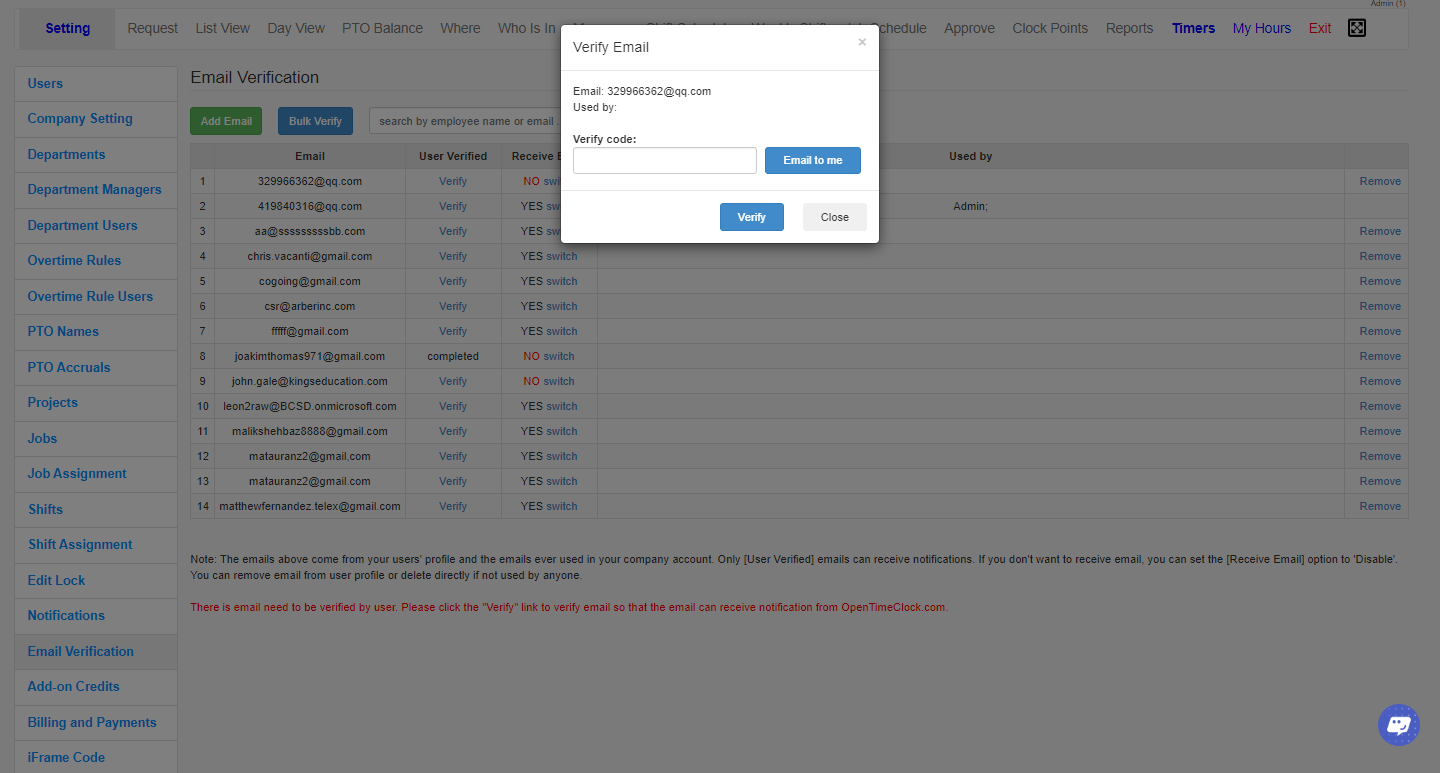Screen dimensions: 1440x773
Task: Click the Verify link for fffff@gmail.com
Action: [x=452, y=330]
